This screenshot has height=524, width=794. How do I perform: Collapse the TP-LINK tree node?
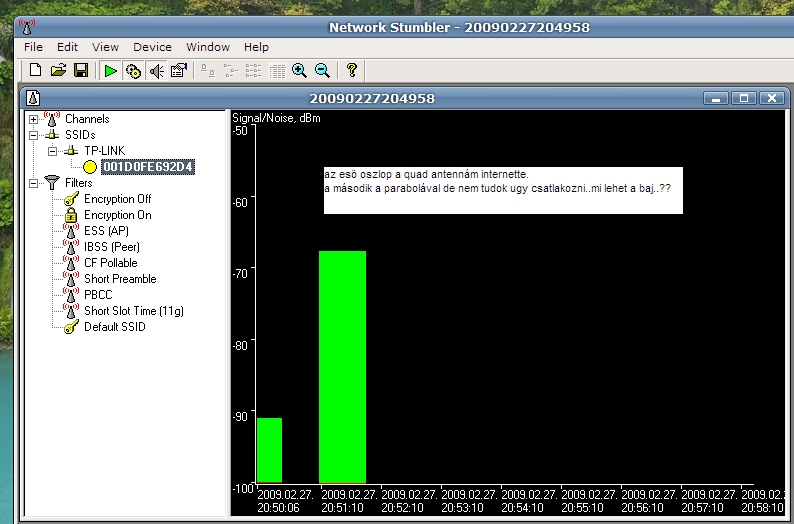(52, 151)
